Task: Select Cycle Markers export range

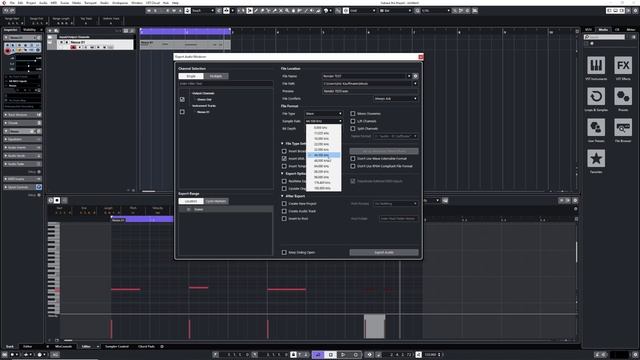Action: click(216, 201)
